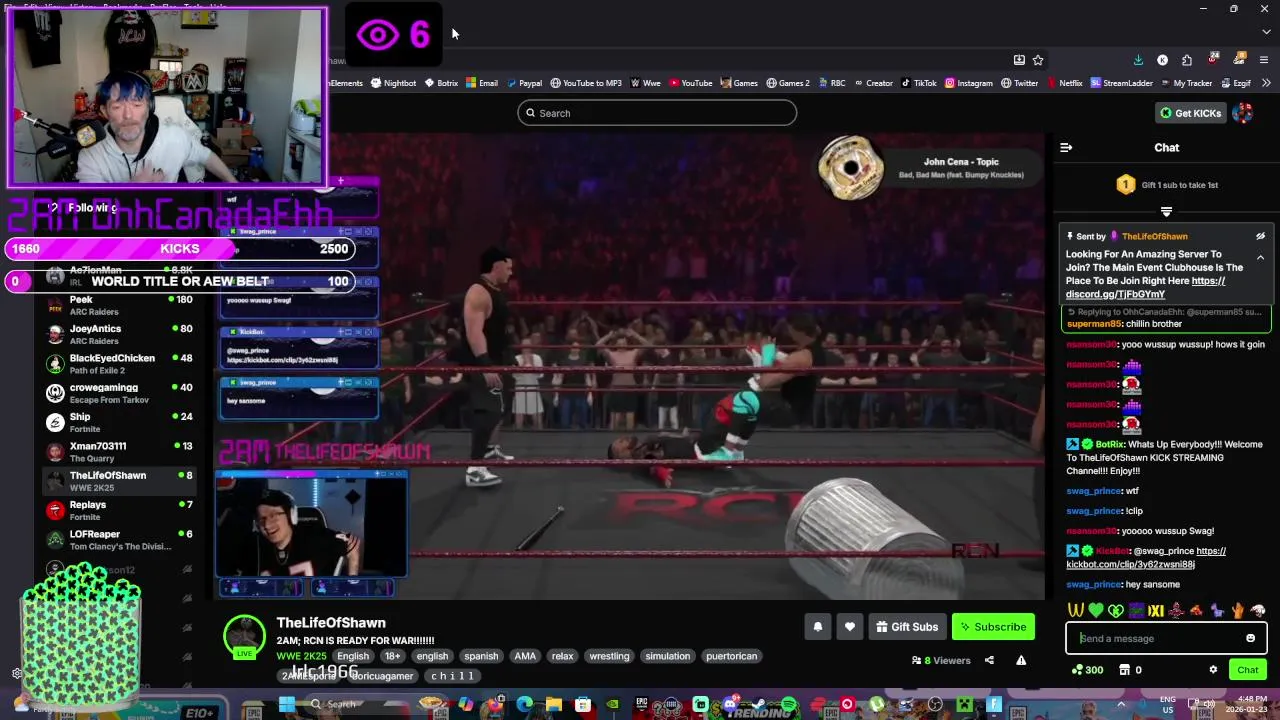Viewport: 1280px width, 720px height.
Task: Click the 'W' emote in quick emotes
Action: coord(1075,610)
